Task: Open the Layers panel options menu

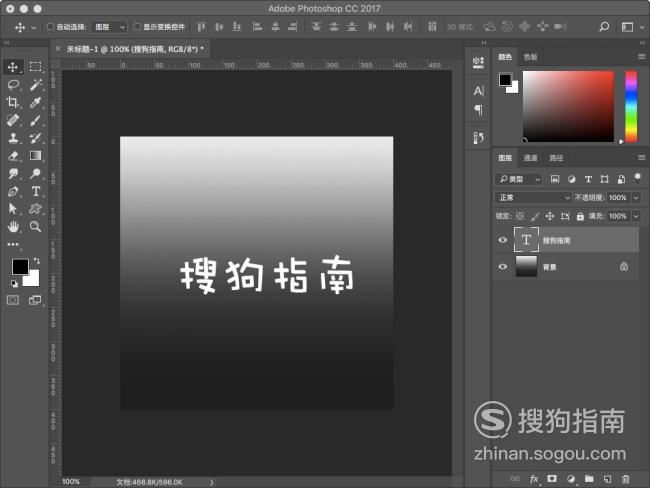Action: [642, 157]
